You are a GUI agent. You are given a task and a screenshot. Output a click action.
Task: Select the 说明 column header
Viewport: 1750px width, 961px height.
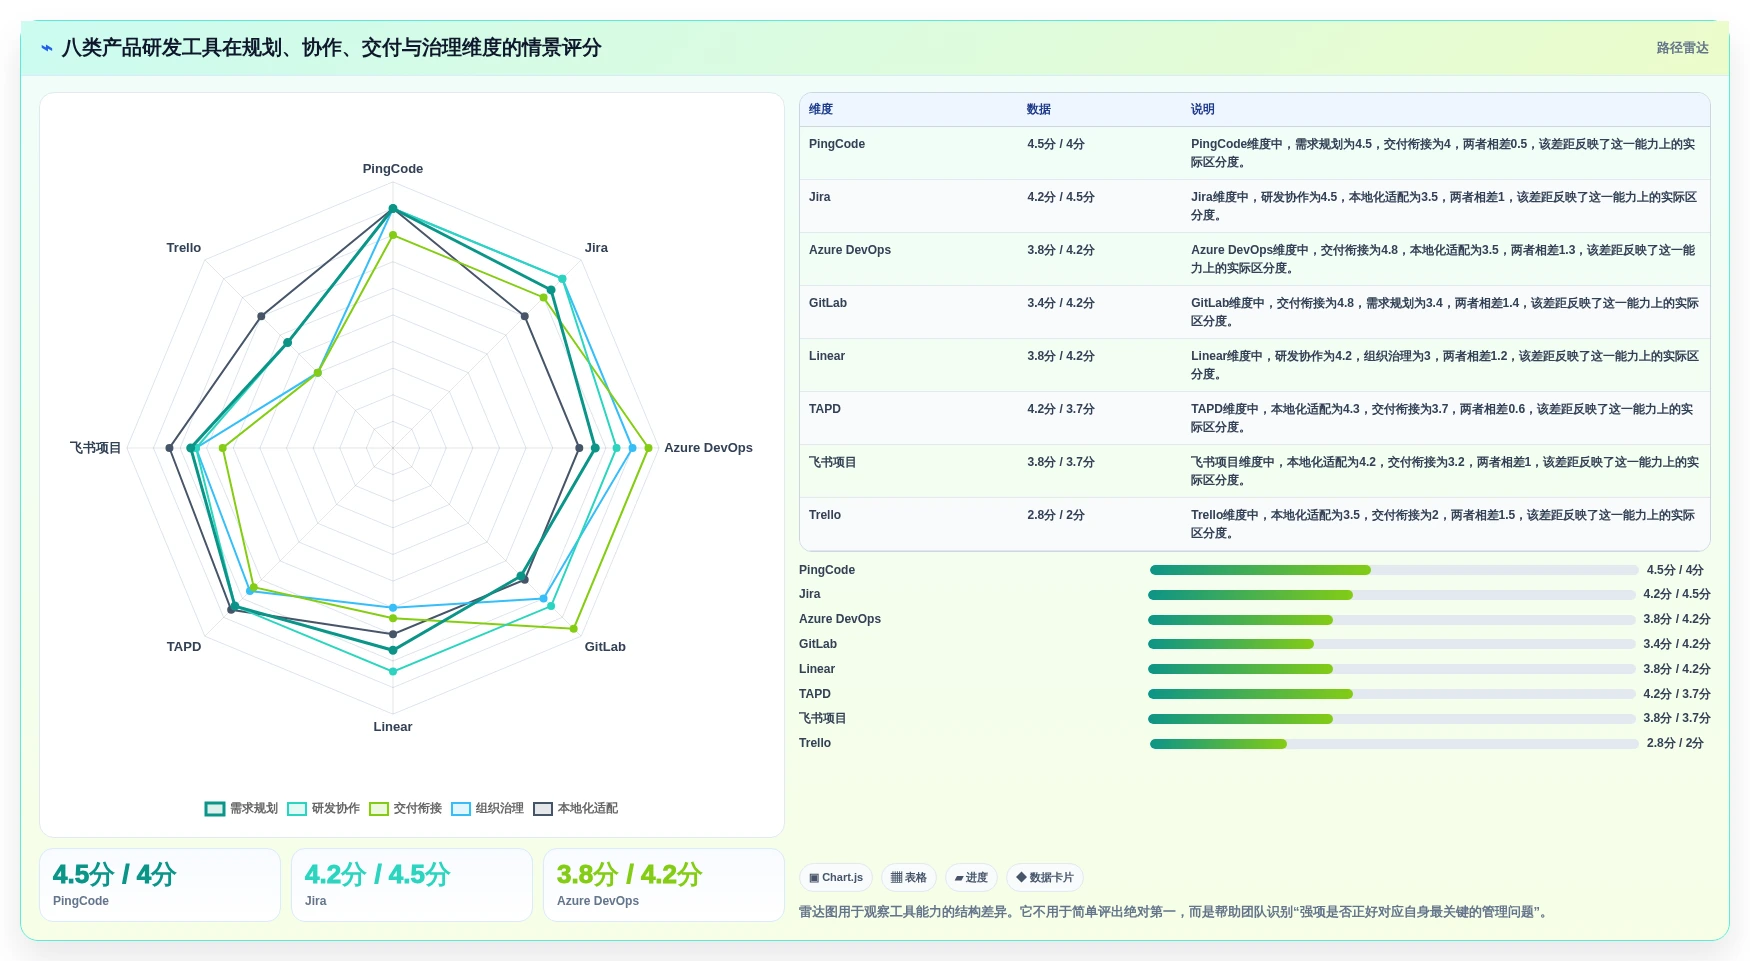1203,109
